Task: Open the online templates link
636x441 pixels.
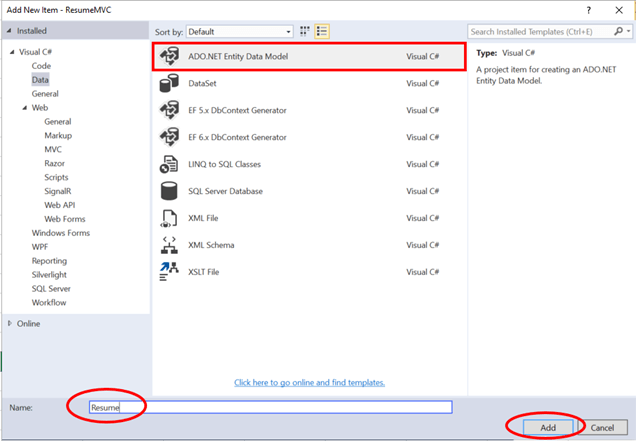Action: (309, 382)
